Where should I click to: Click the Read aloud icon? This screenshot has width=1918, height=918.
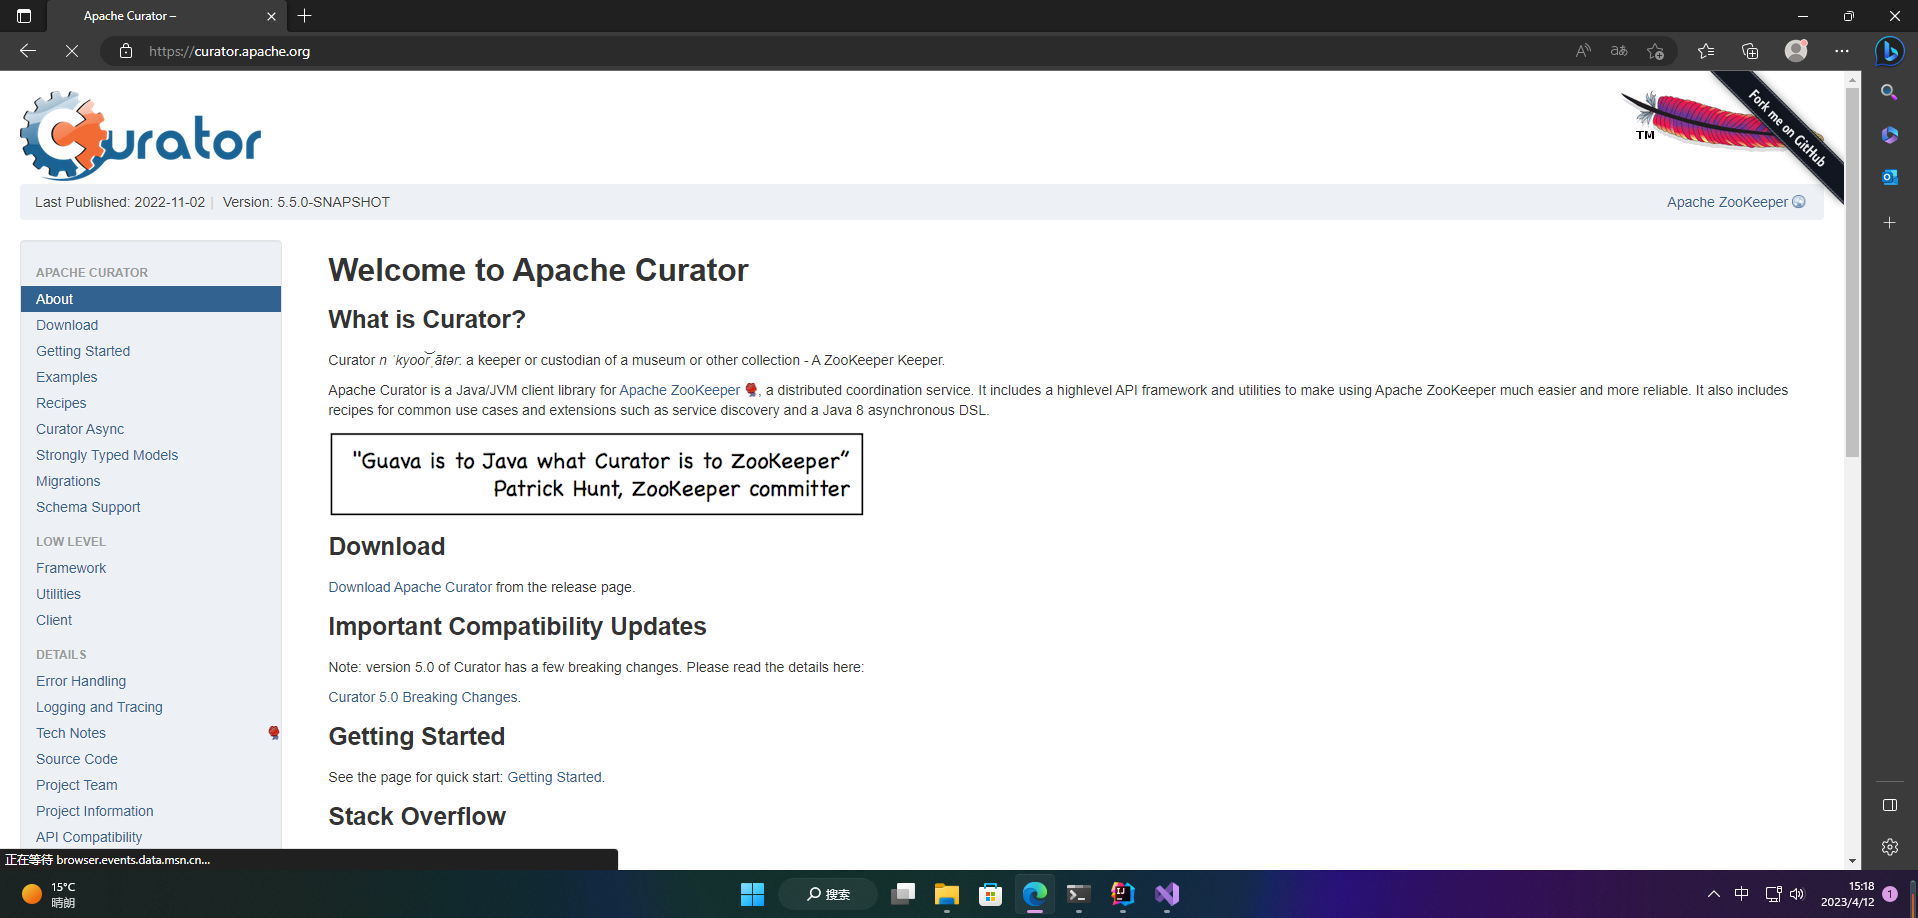pos(1583,51)
